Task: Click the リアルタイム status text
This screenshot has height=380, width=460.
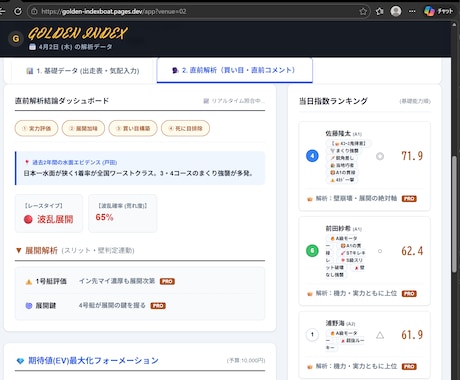Action: coord(238,101)
